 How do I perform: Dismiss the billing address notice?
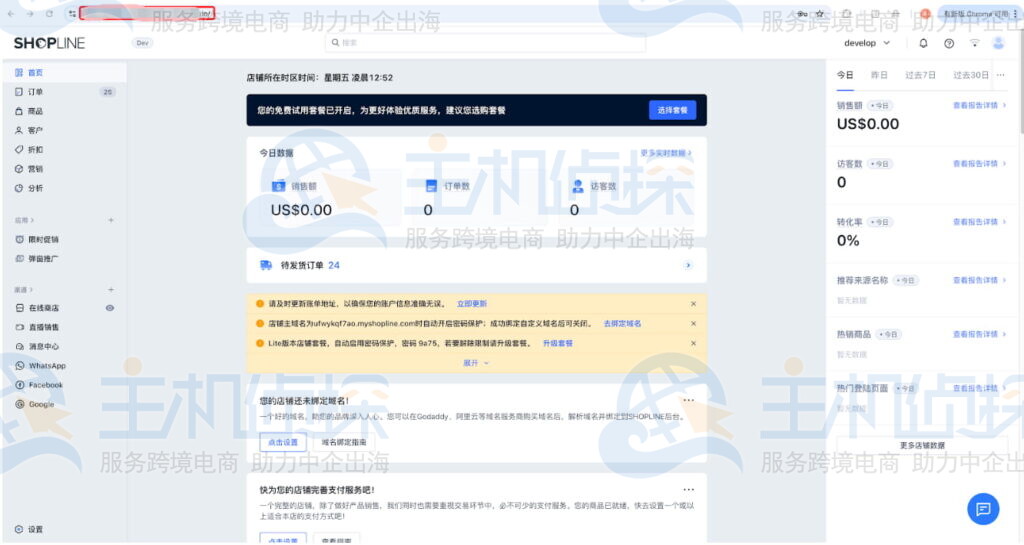coord(694,304)
